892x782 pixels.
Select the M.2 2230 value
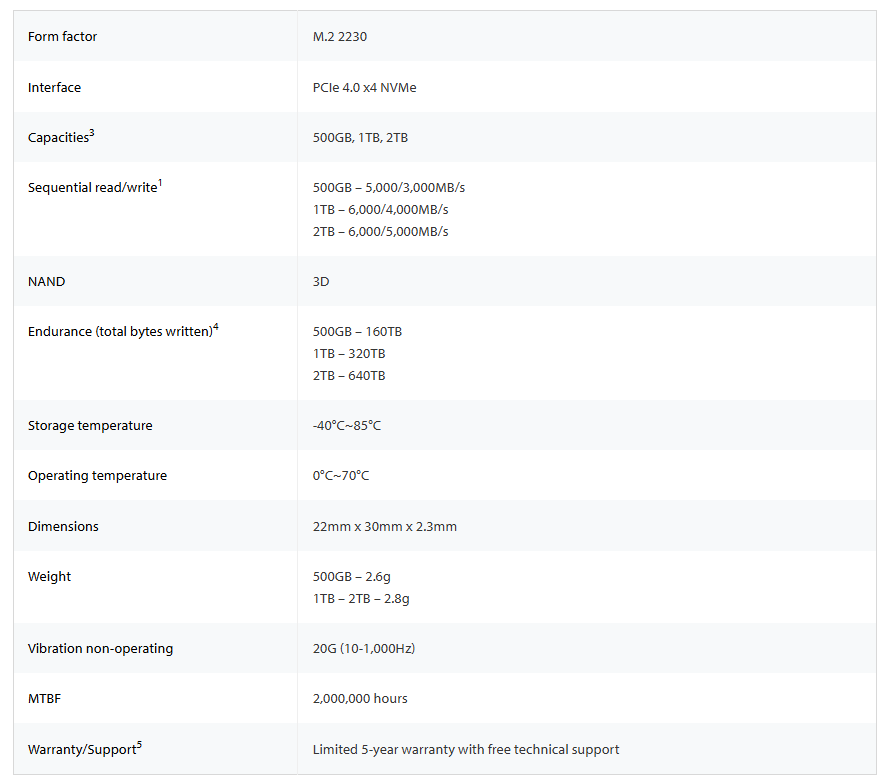[x=340, y=36]
